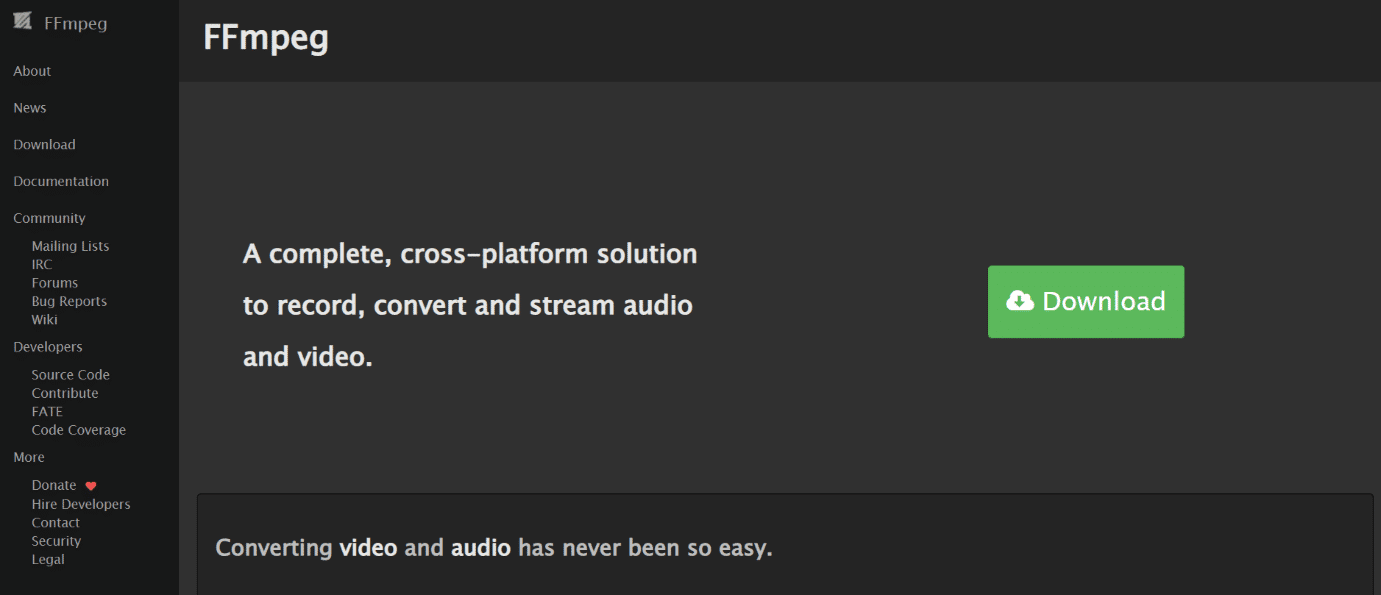The height and width of the screenshot is (595, 1381).
Task: Open the About page in sidebar
Action: click(32, 71)
